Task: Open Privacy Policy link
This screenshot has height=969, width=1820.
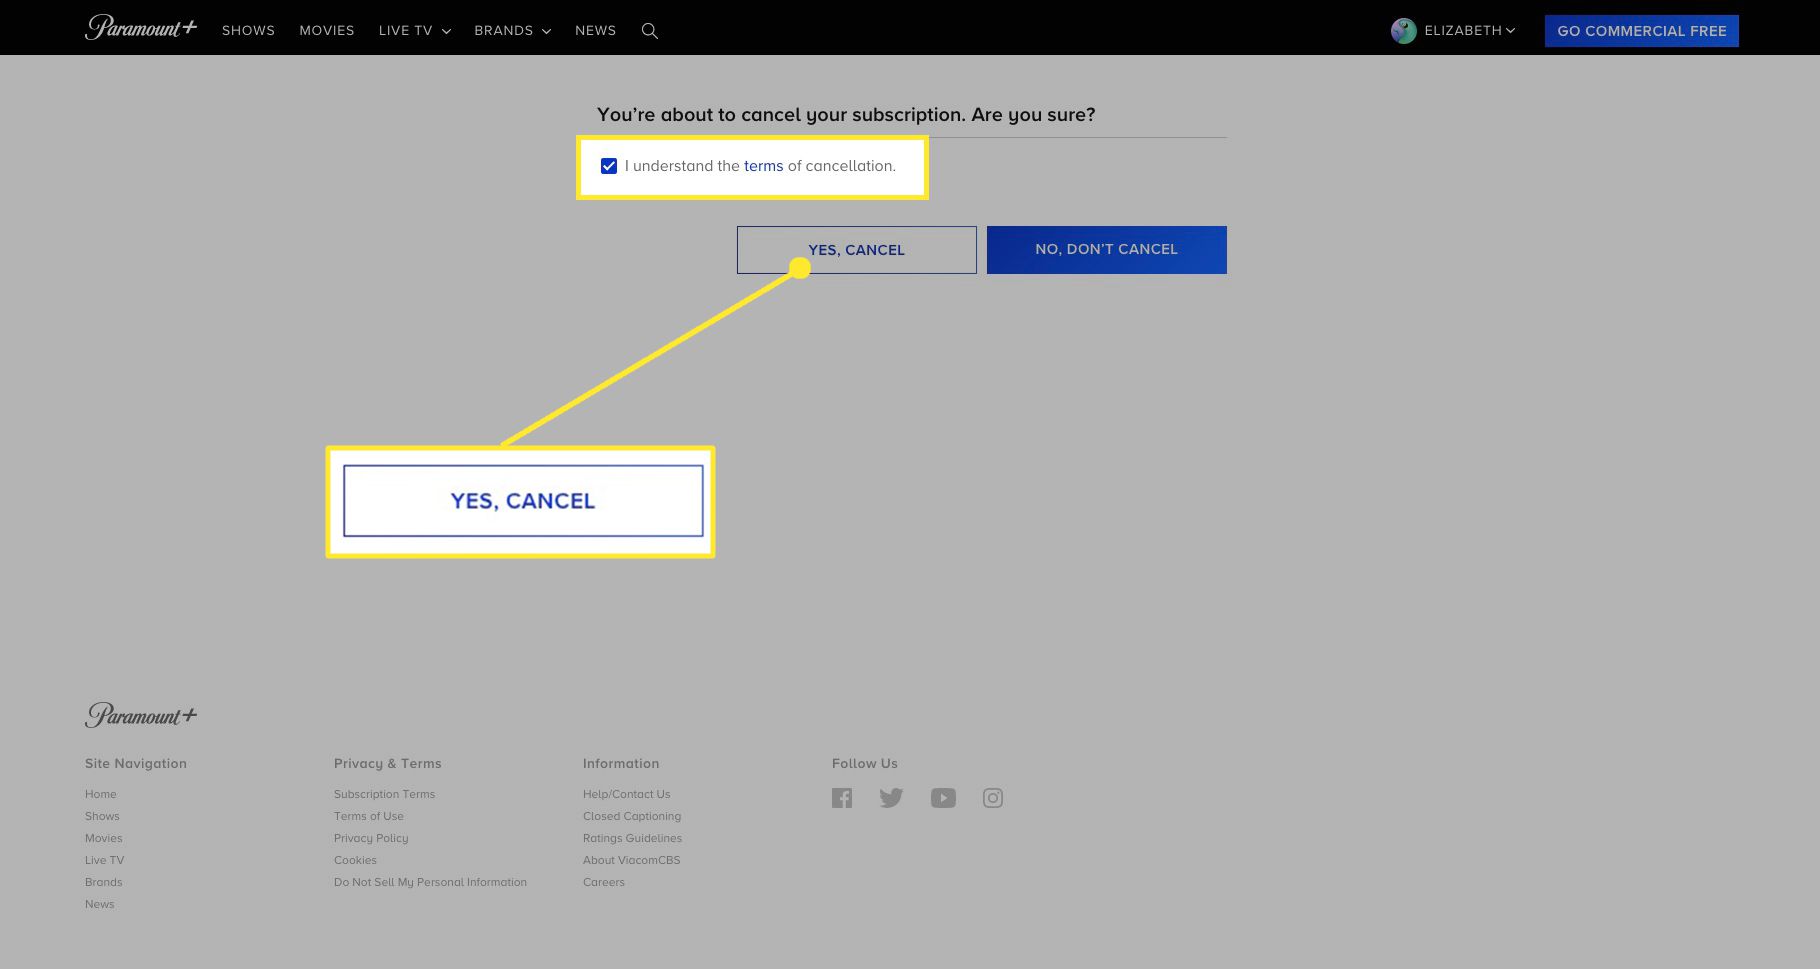Action: [371, 838]
